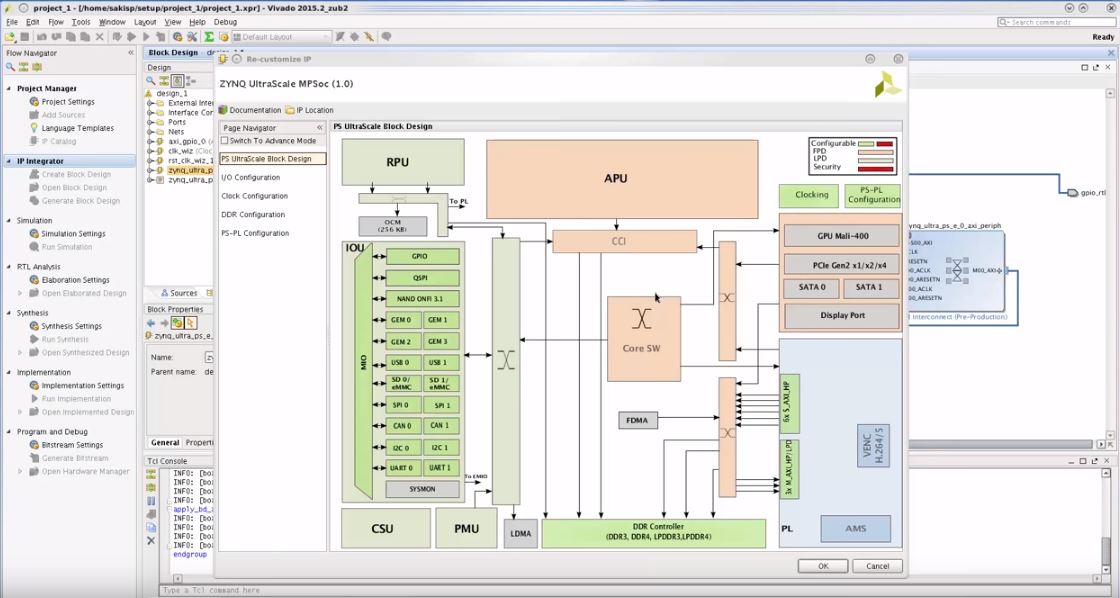The image size is (1120, 598).
Task: Click OK button in Re-customize IP dialog
Action: (x=823, y=566)
